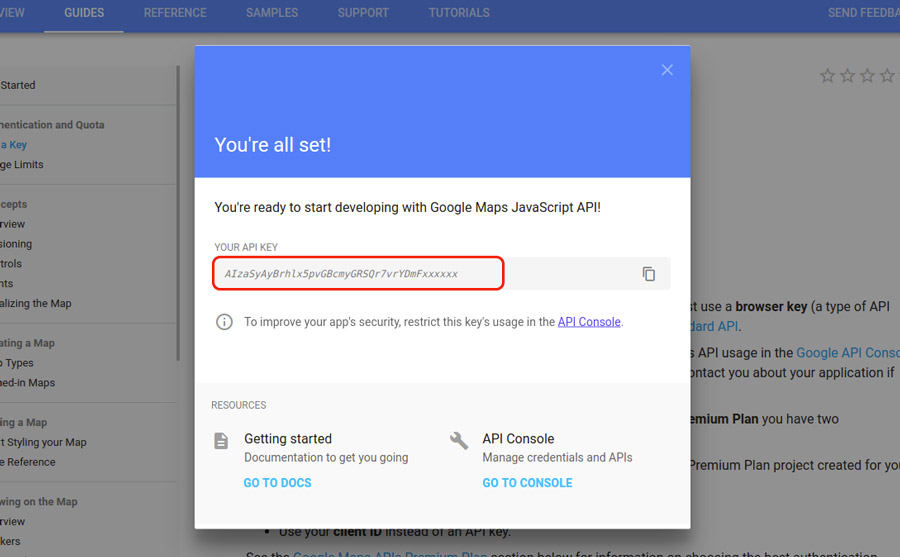Close the You're all set dialog
The width and height of the screenshot is (900, 557).
click(x=667, y=70)
